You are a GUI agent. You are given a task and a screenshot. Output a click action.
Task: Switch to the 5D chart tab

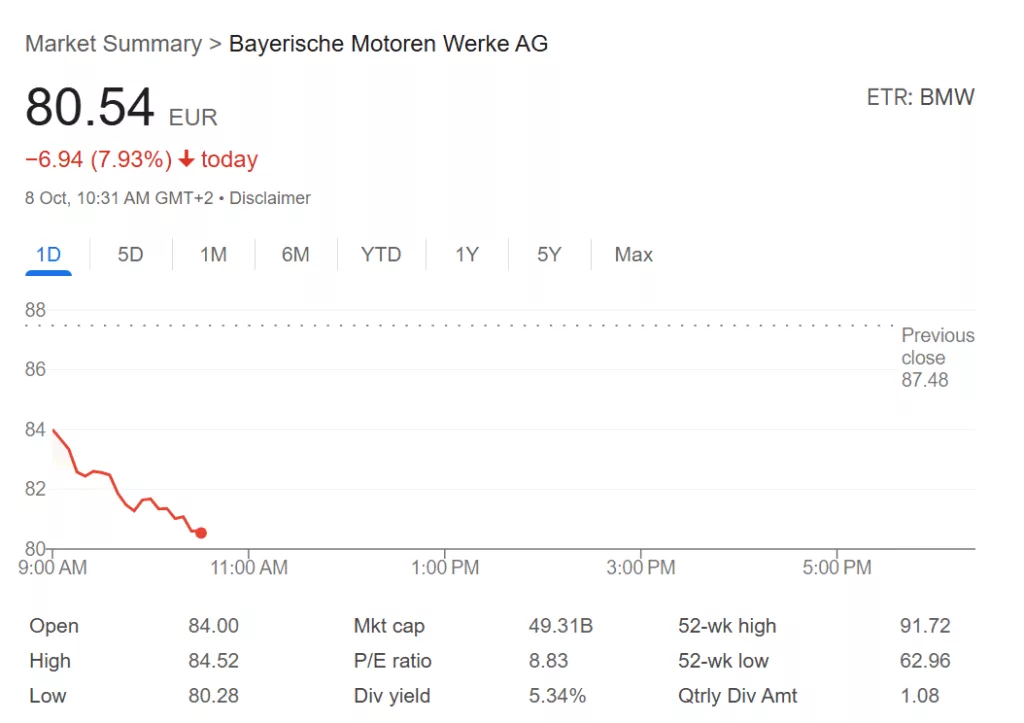(131, 255)
